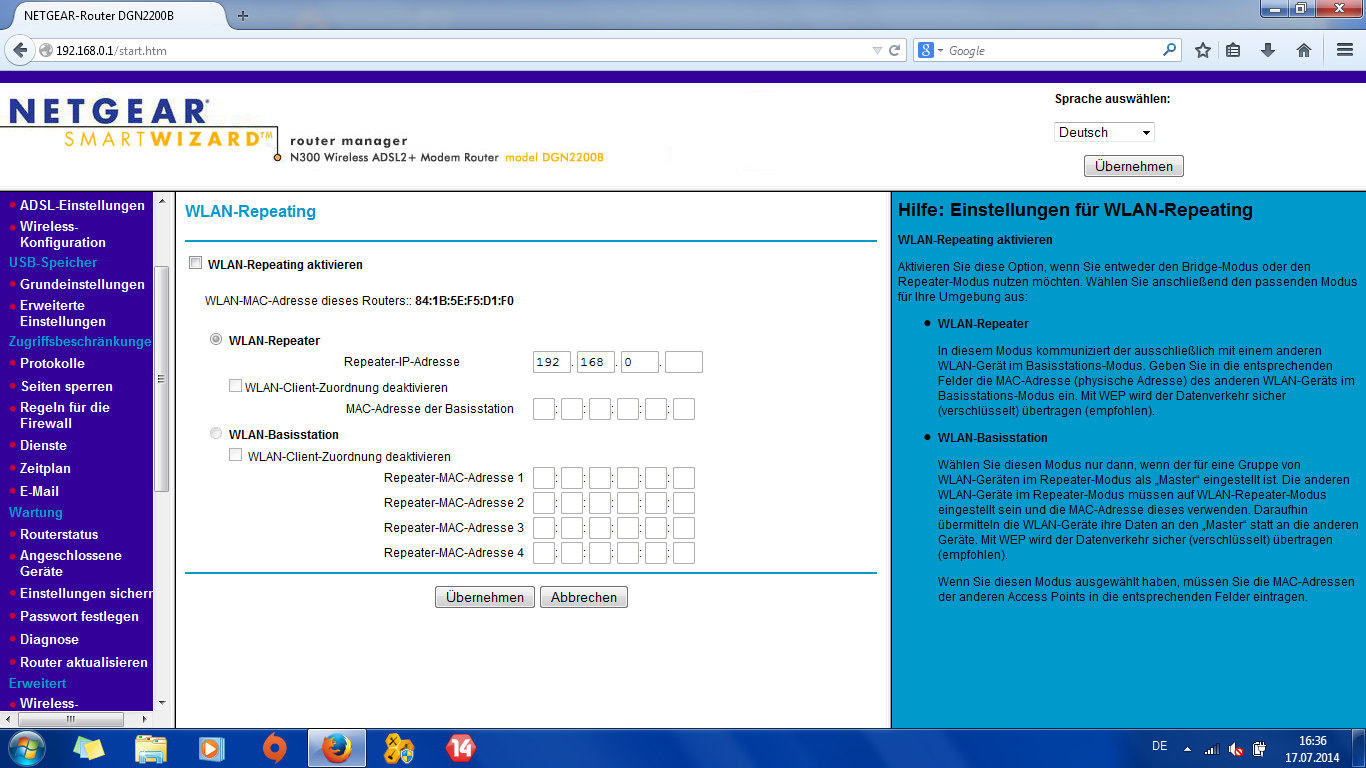The width and height of the screenshot is (1366, 768).
Task: Click Übernehmen below the WLAN-Repeating form
Action: coord(485,597)
